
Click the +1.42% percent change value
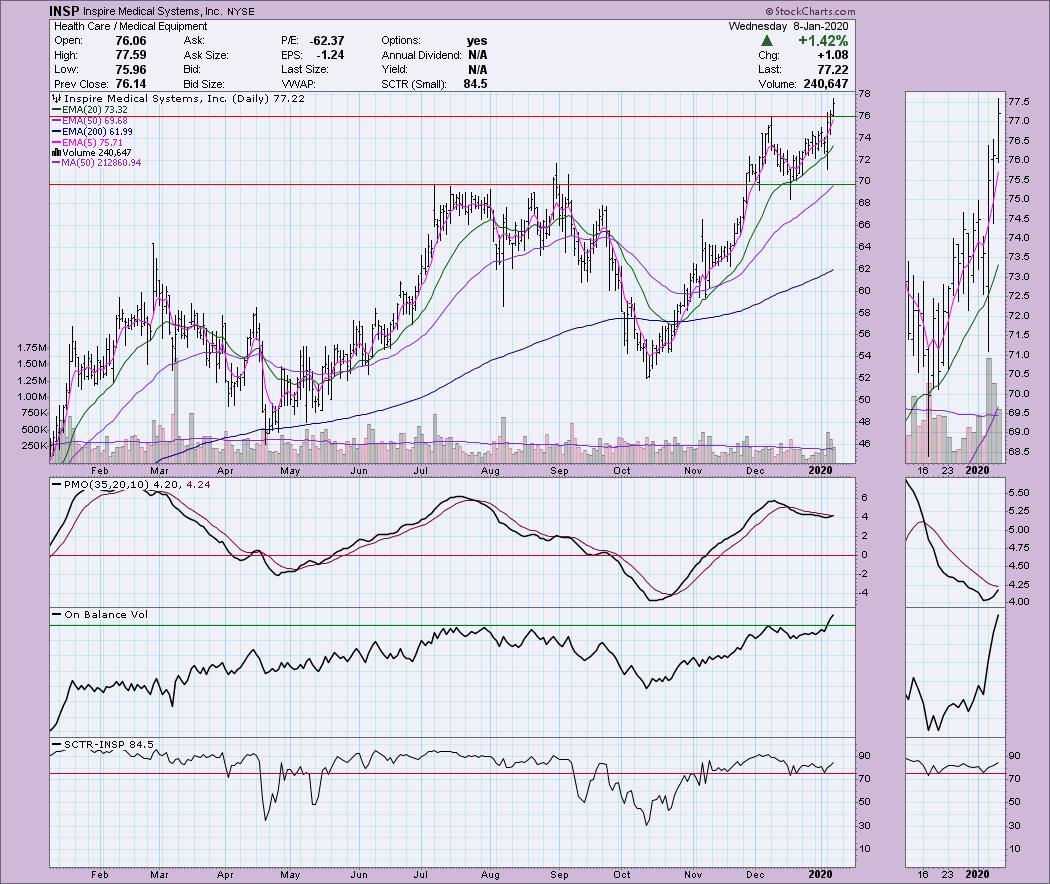(823, 41)
